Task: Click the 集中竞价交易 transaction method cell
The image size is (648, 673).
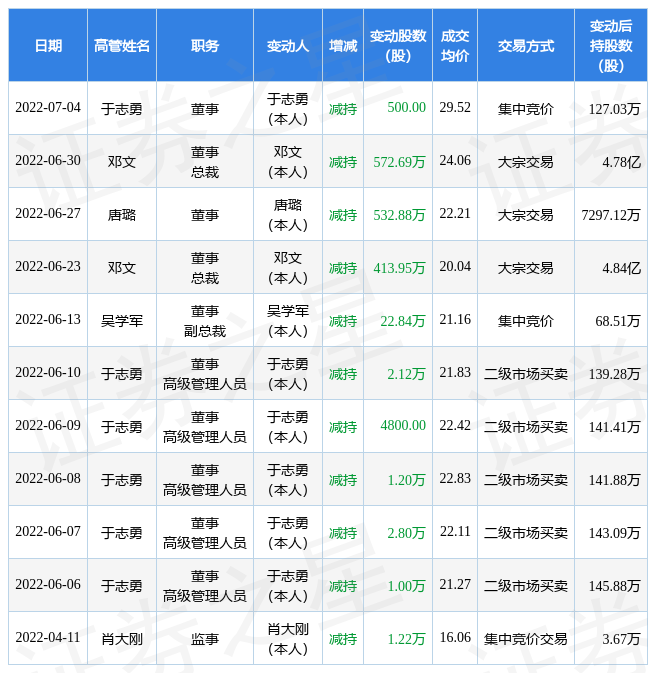Action: tap(526, 639)
